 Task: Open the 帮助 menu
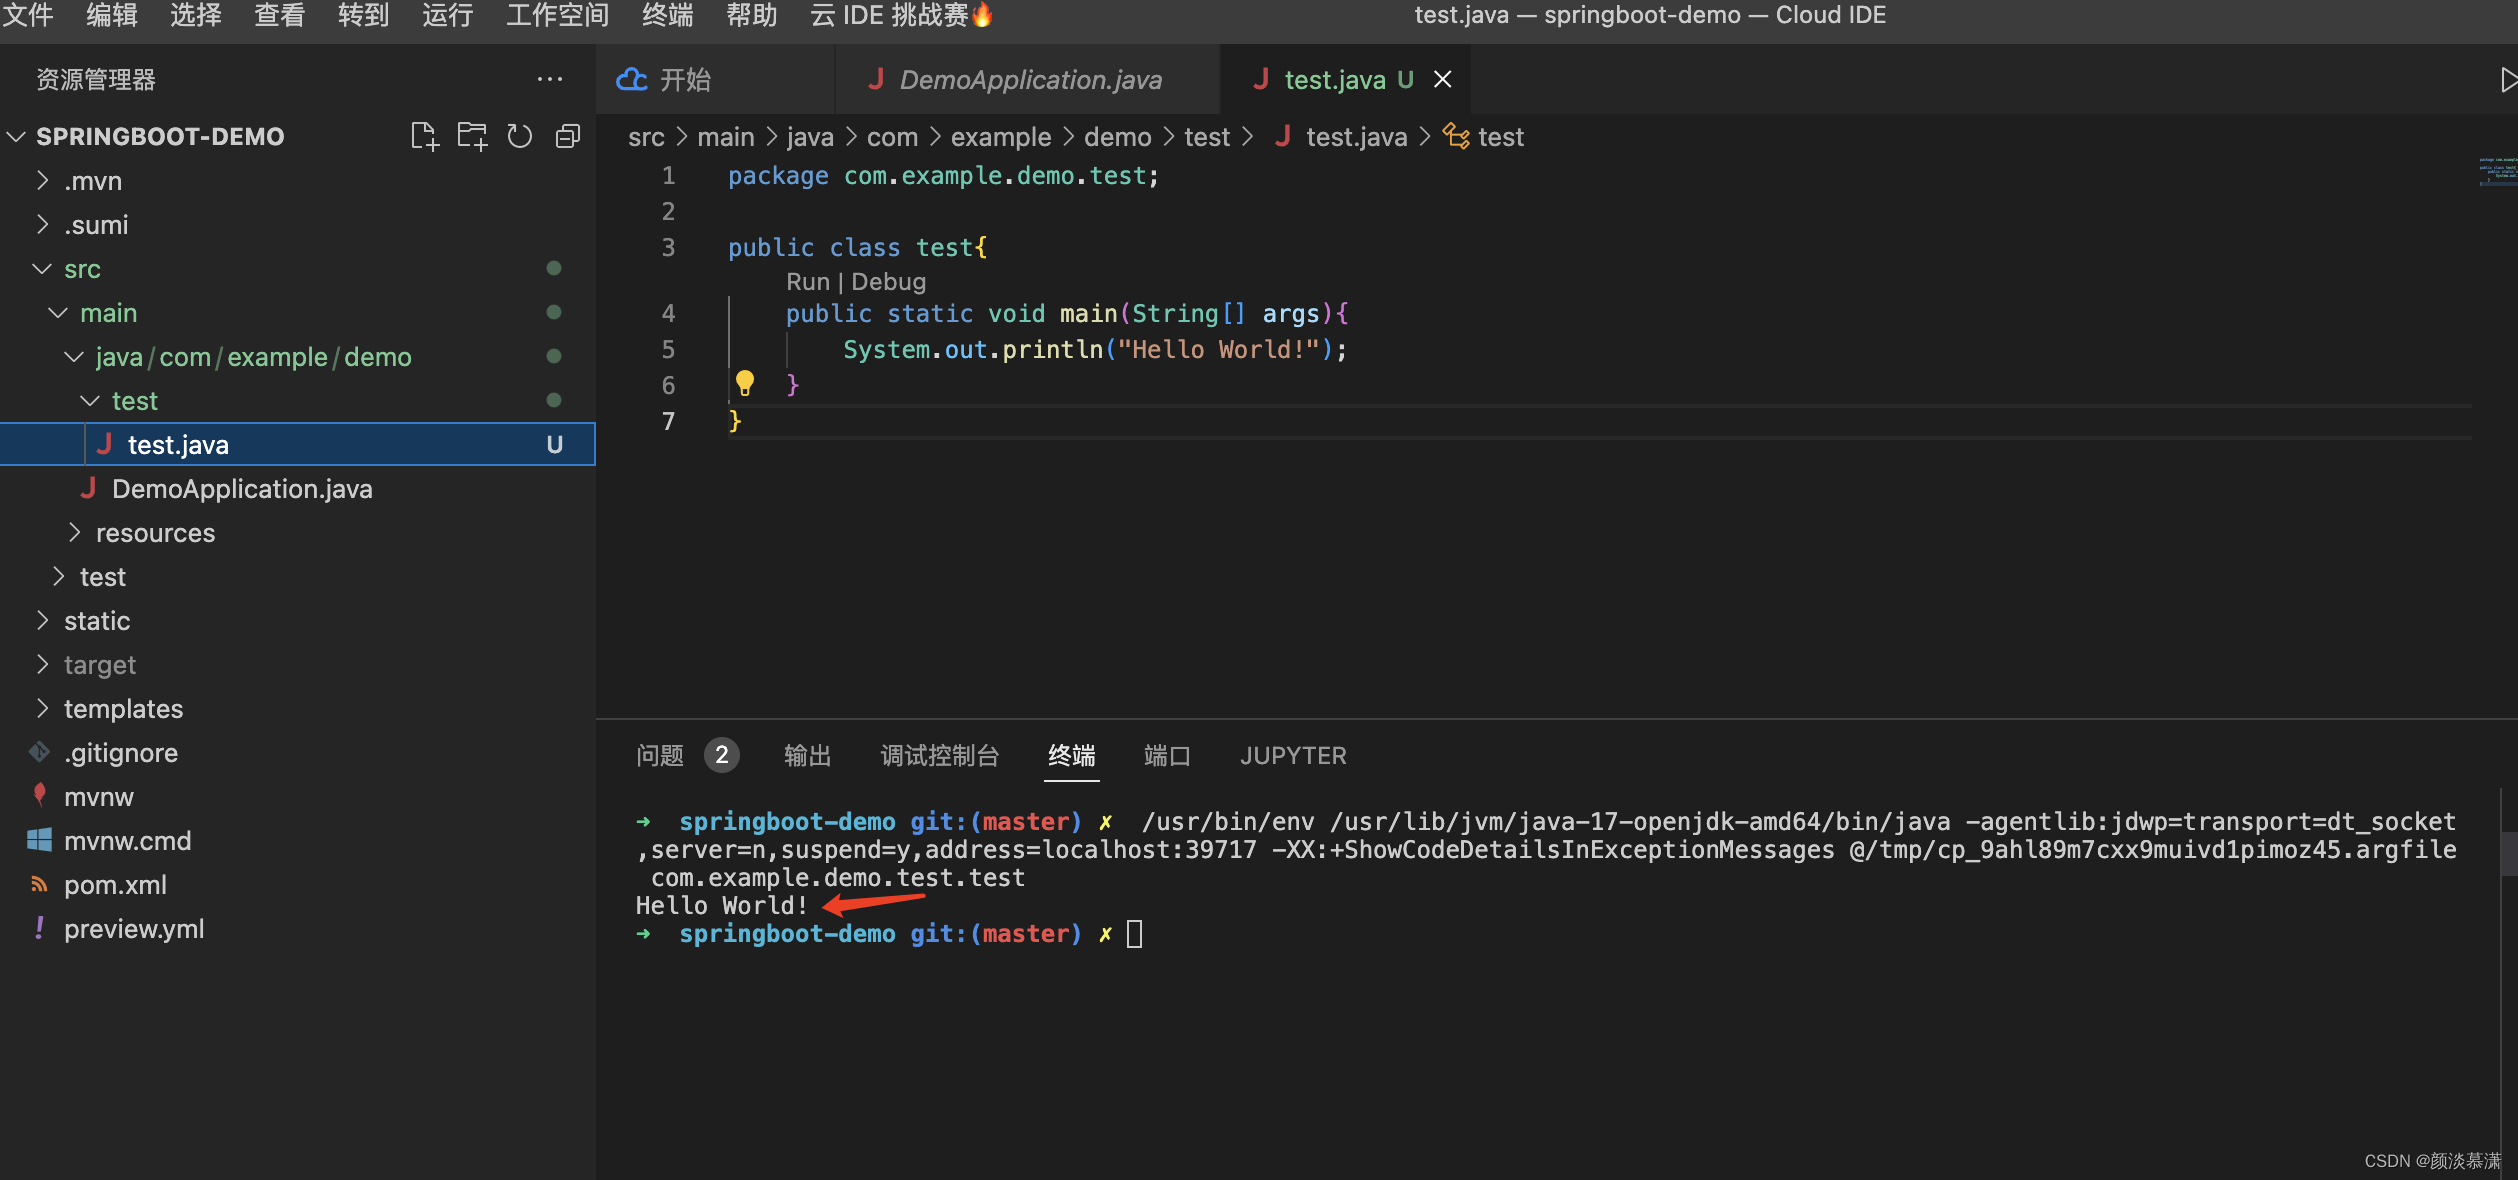752,15
